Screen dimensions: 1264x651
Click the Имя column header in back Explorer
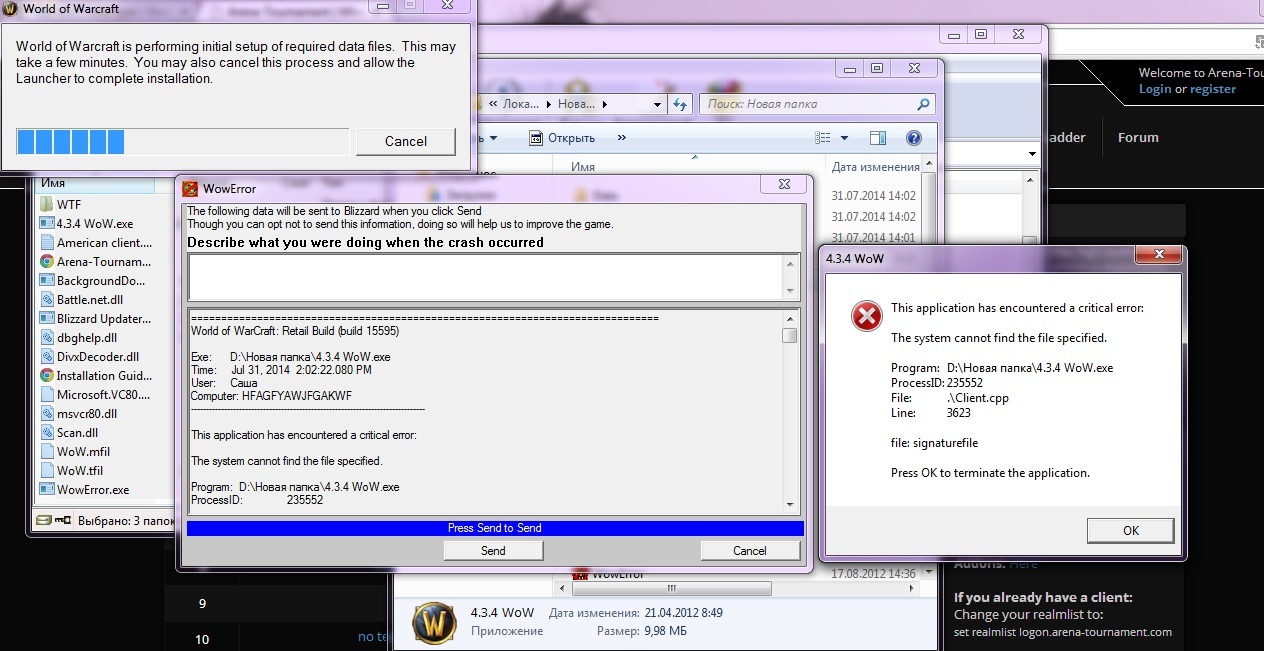point(583,167)
